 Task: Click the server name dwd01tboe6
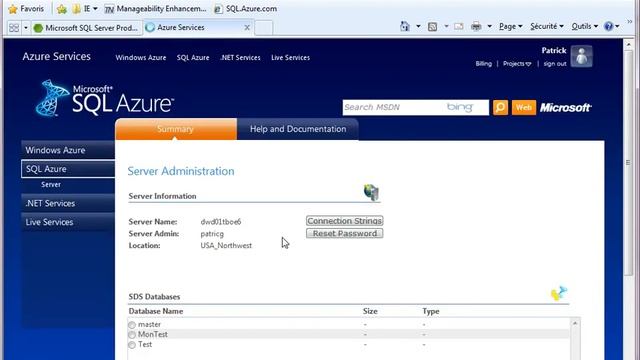pos(221,222)
